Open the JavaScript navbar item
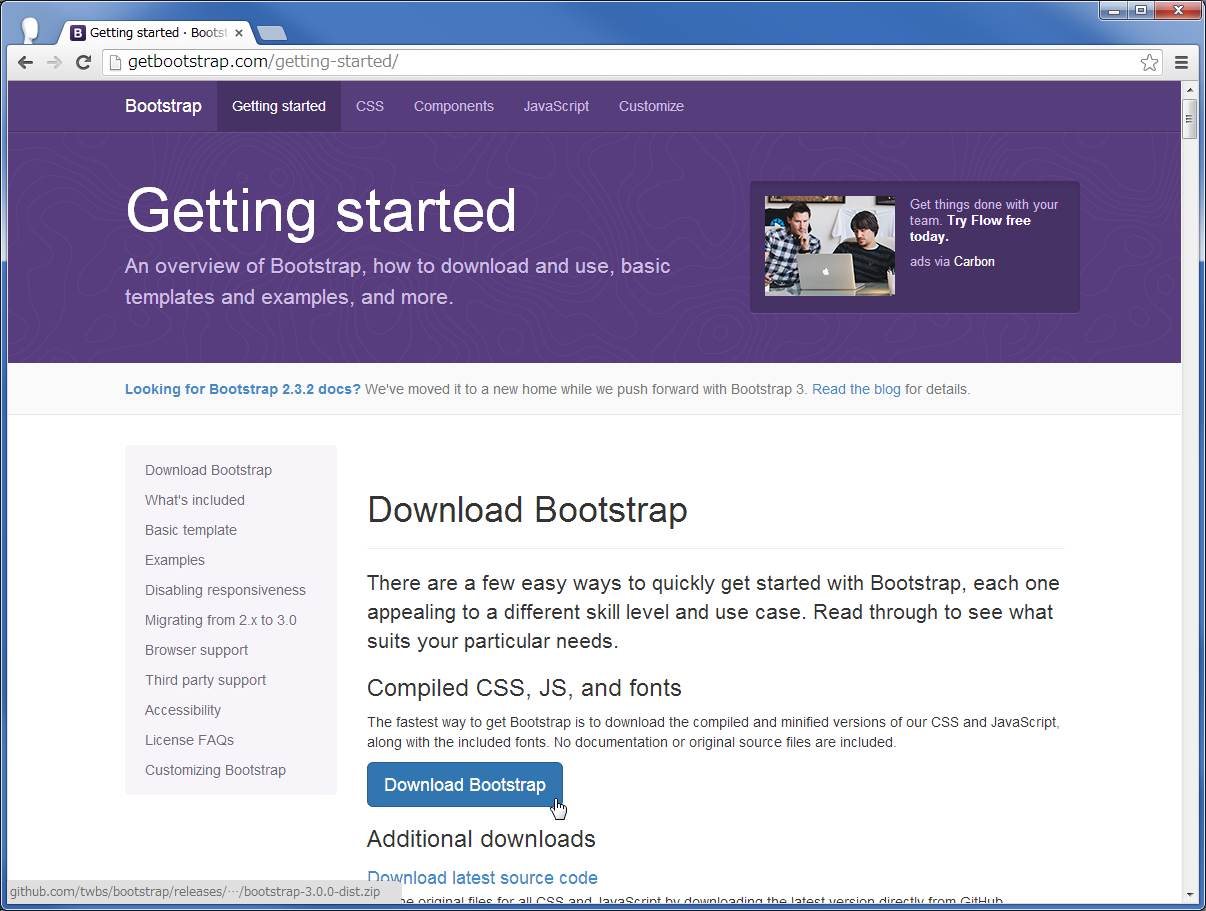1206x911 pixels. tap(556, 106)
